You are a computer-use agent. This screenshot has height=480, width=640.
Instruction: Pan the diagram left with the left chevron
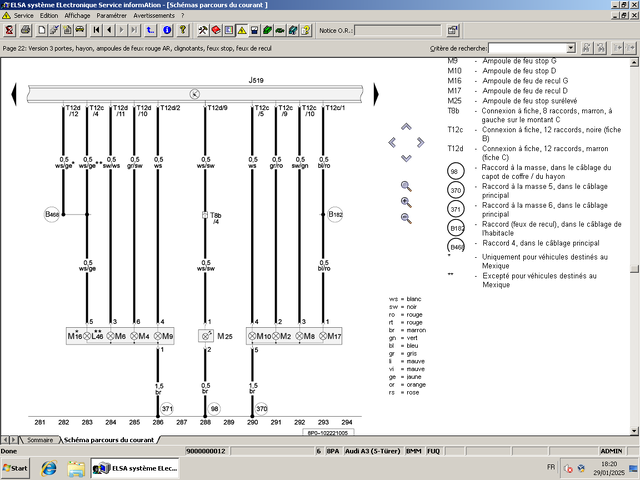point(392,141)
